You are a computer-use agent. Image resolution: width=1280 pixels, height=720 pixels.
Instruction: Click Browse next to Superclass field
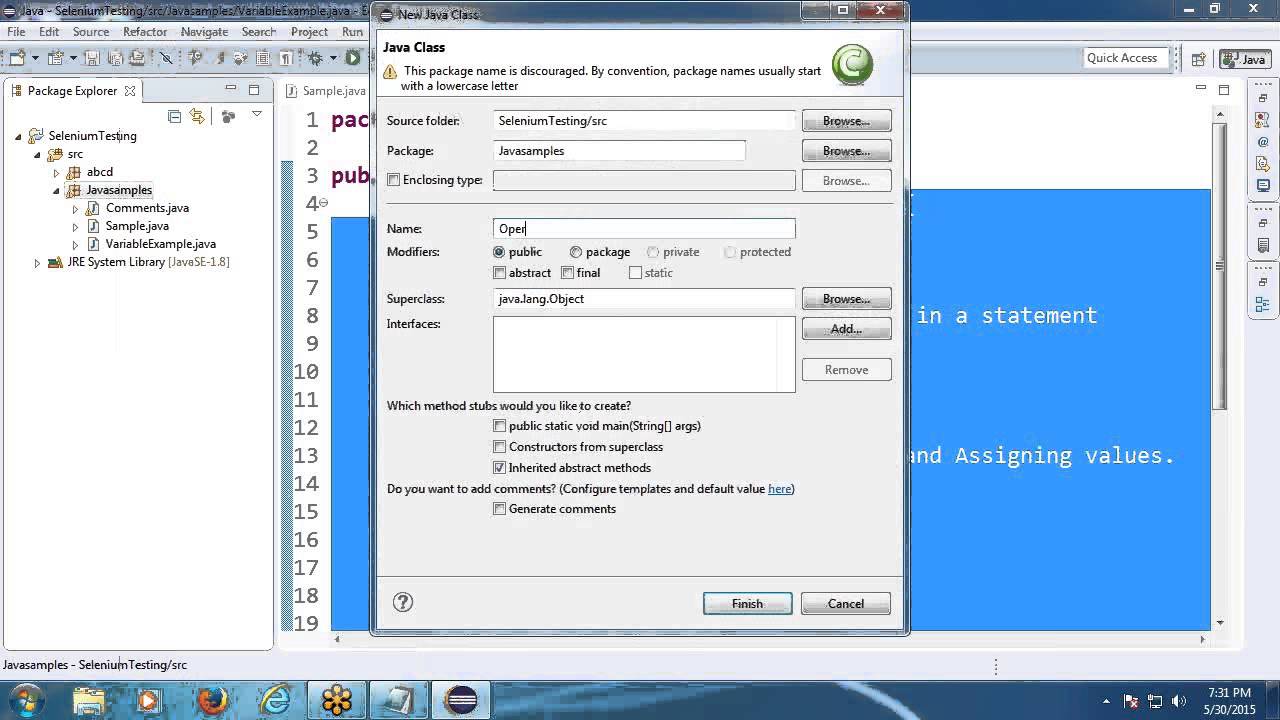[846, 299]
